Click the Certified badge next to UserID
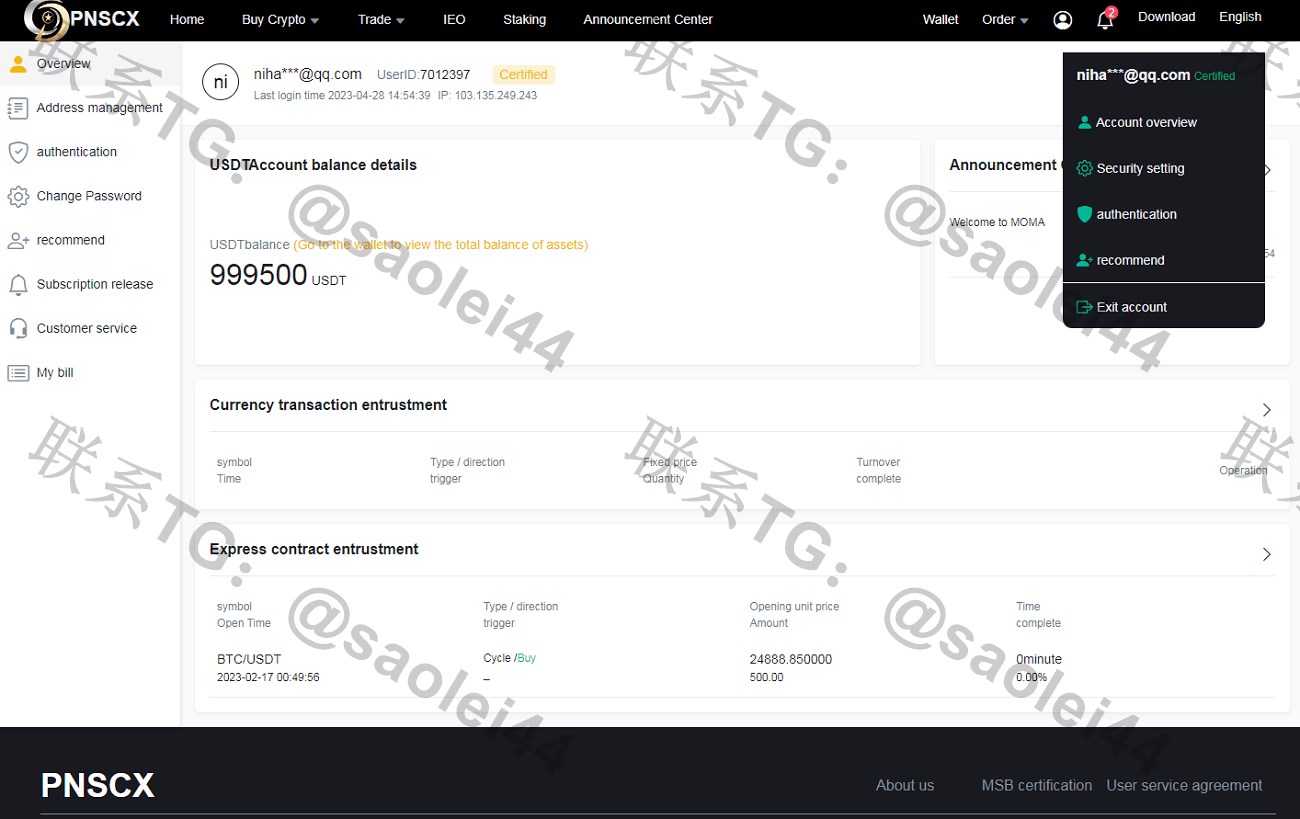1300x819 pixels. [523, 75]
